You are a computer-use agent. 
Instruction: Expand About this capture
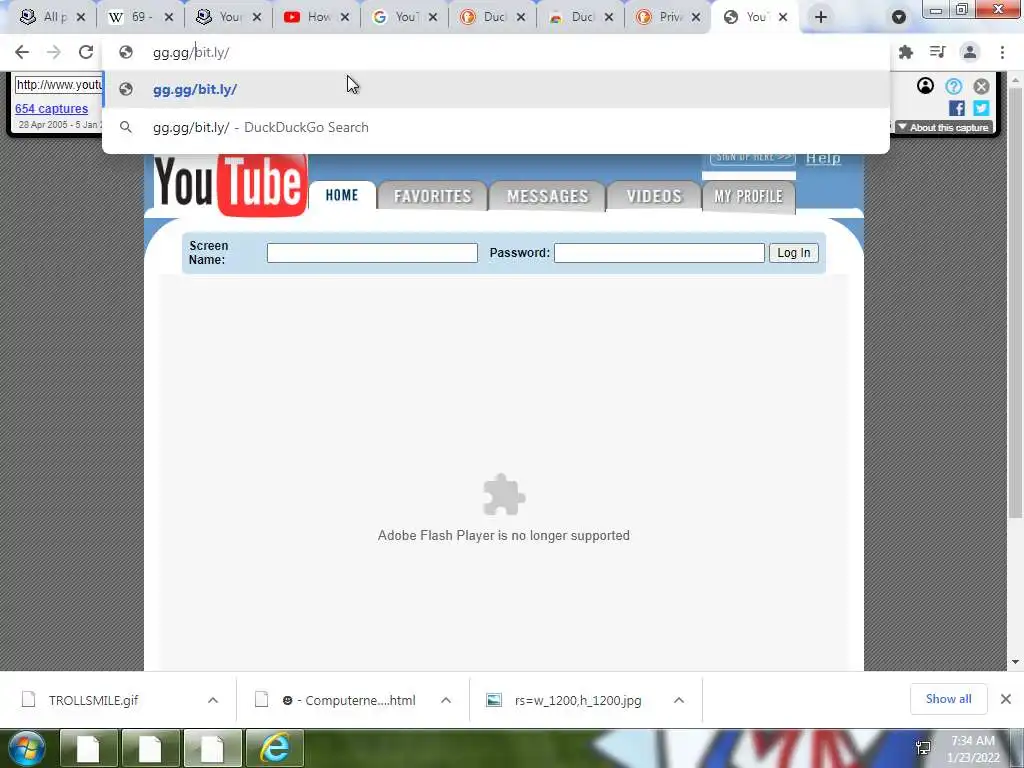click(x=944, y=127)
